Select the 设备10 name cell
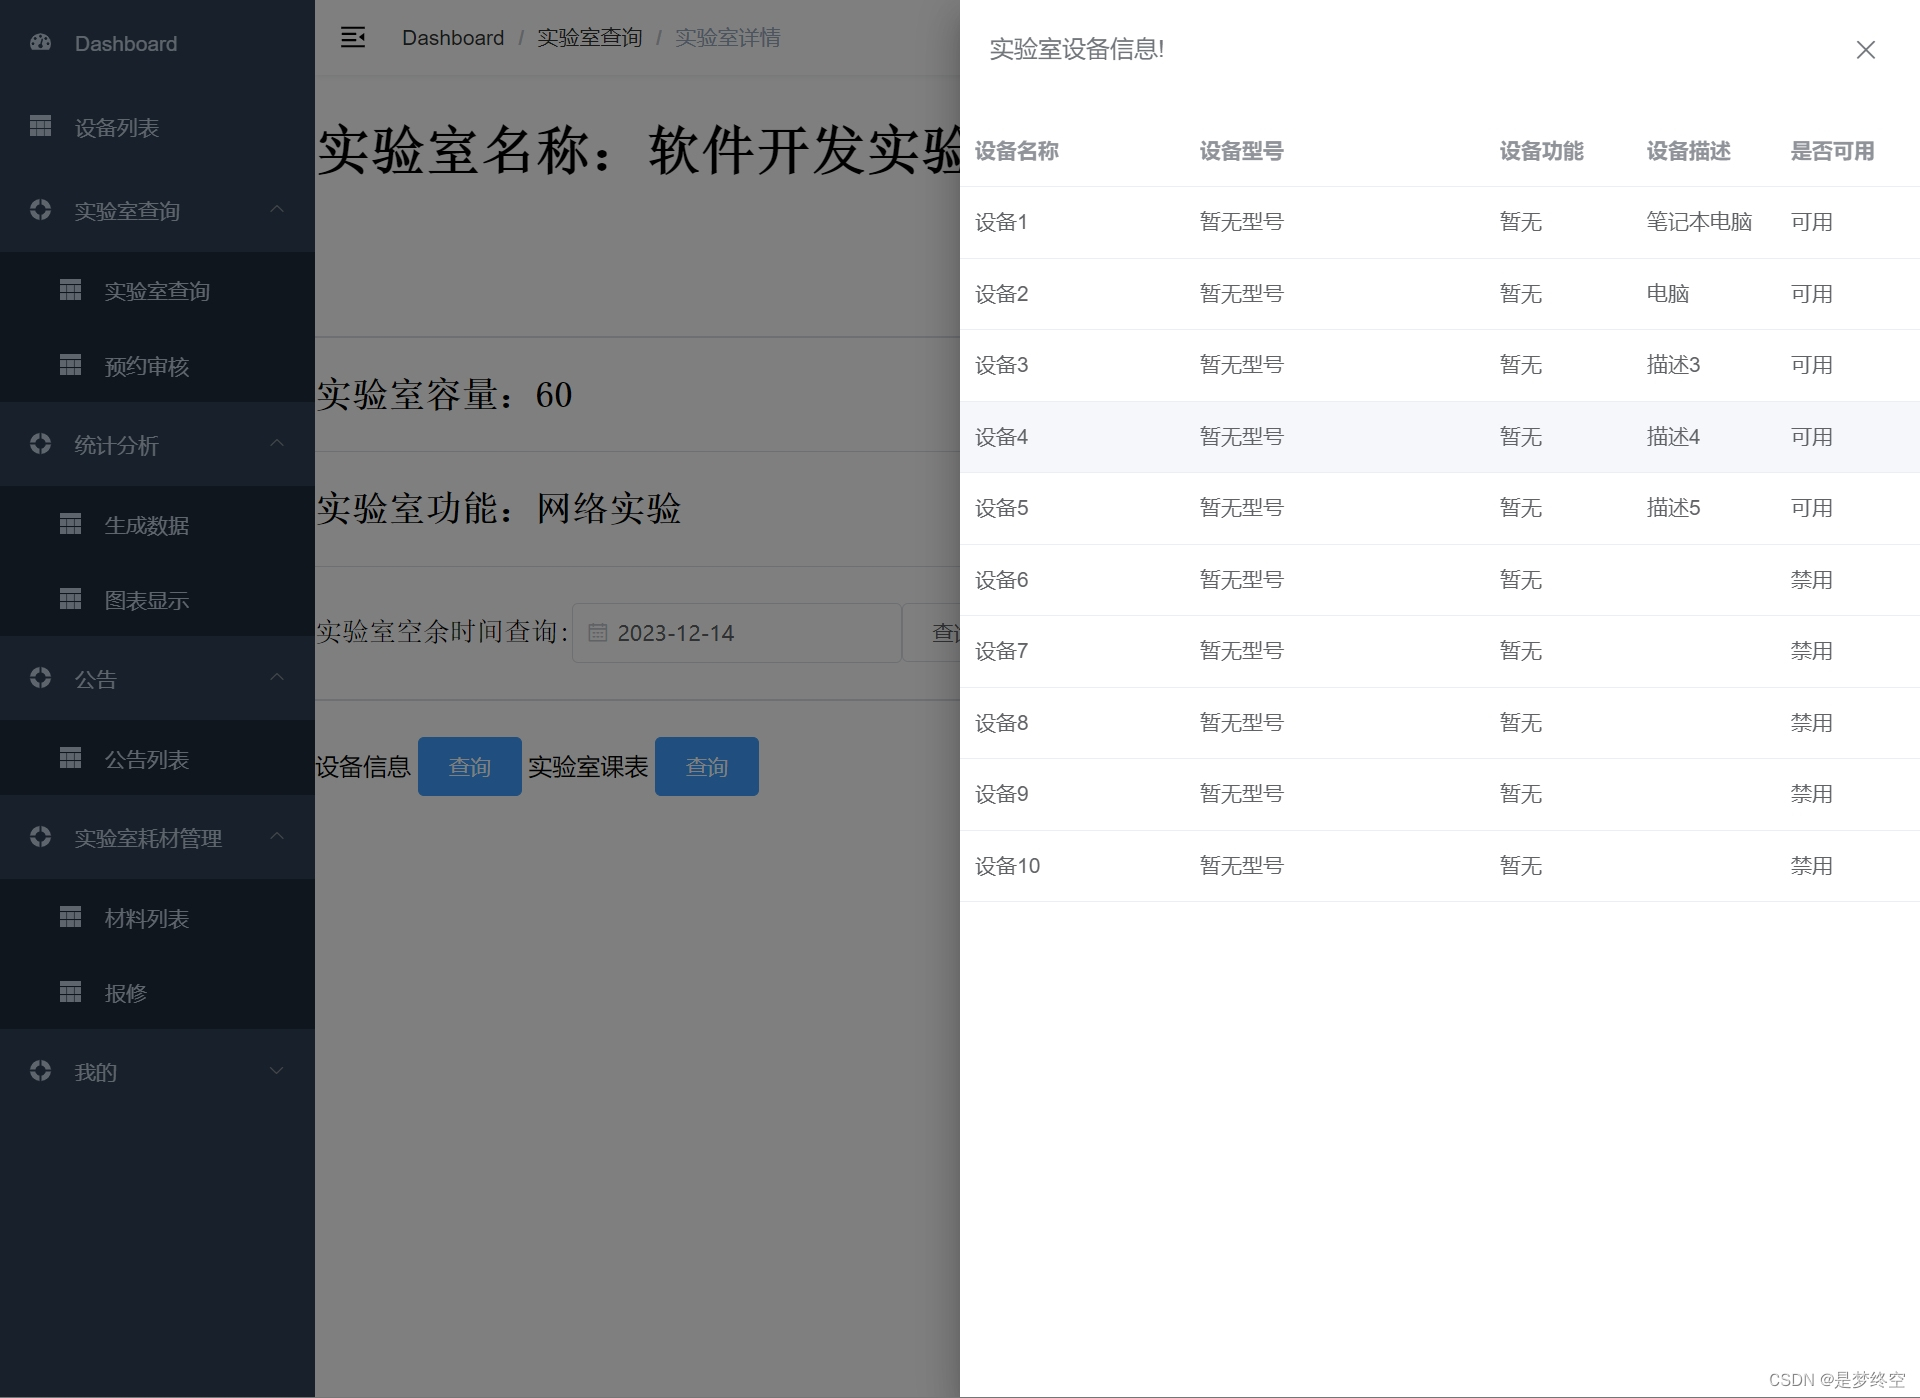The image size is (1920, 1398). (x=1008, y=866)
